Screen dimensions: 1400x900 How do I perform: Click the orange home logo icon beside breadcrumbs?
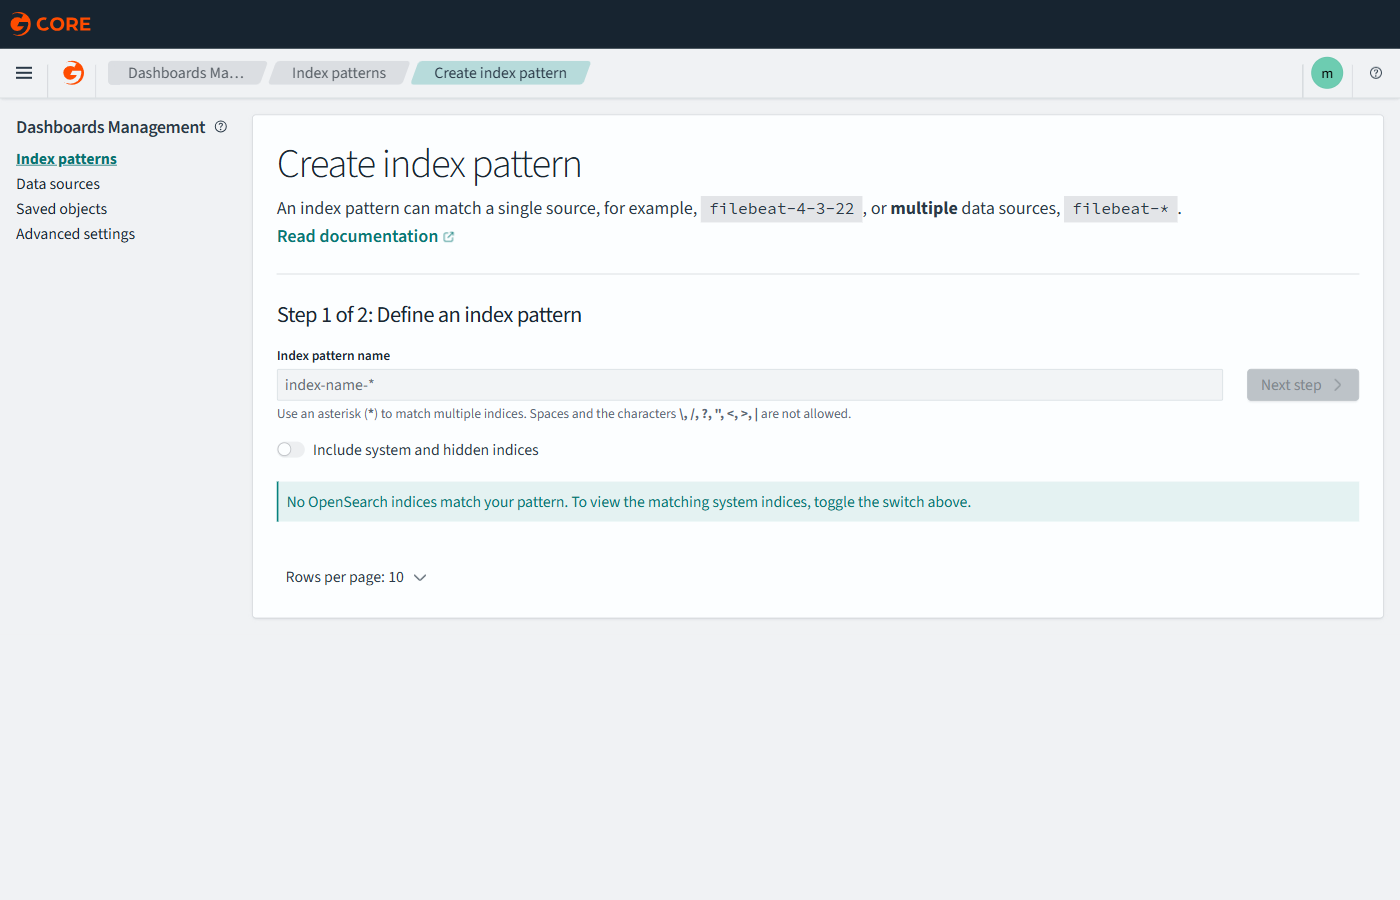point(73,73)
